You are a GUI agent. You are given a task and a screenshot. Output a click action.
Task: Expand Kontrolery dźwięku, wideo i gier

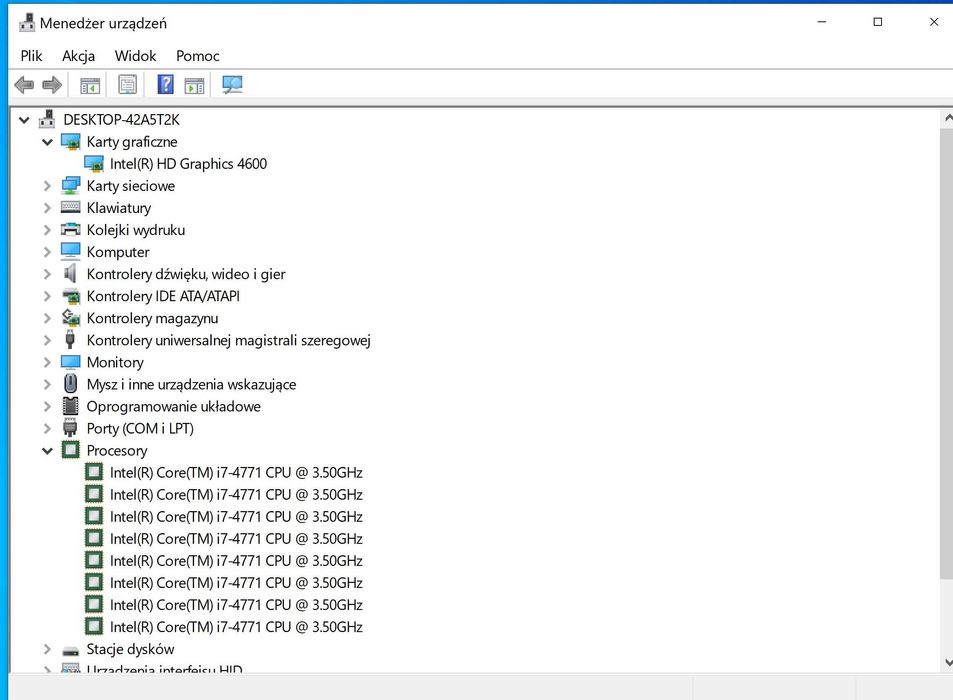47,274
